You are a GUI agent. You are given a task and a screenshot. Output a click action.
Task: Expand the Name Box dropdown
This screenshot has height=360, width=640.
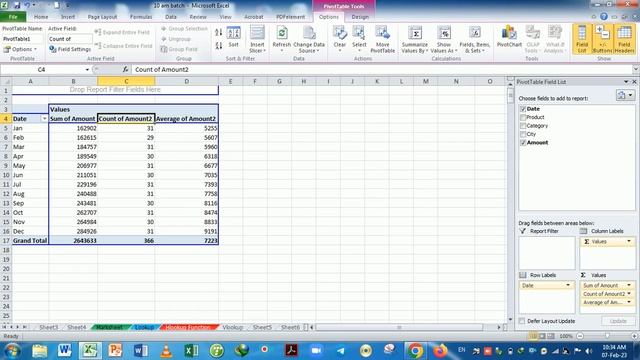87,70
